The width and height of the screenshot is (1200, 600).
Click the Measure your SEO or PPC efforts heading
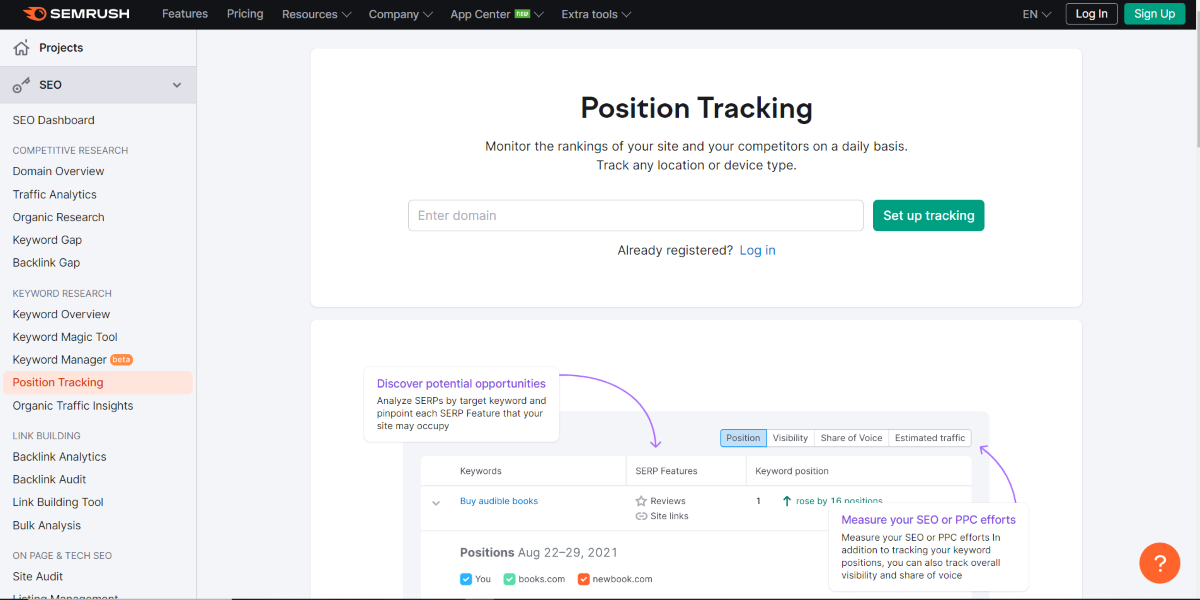pyautogui.click(x=928, y=520)
